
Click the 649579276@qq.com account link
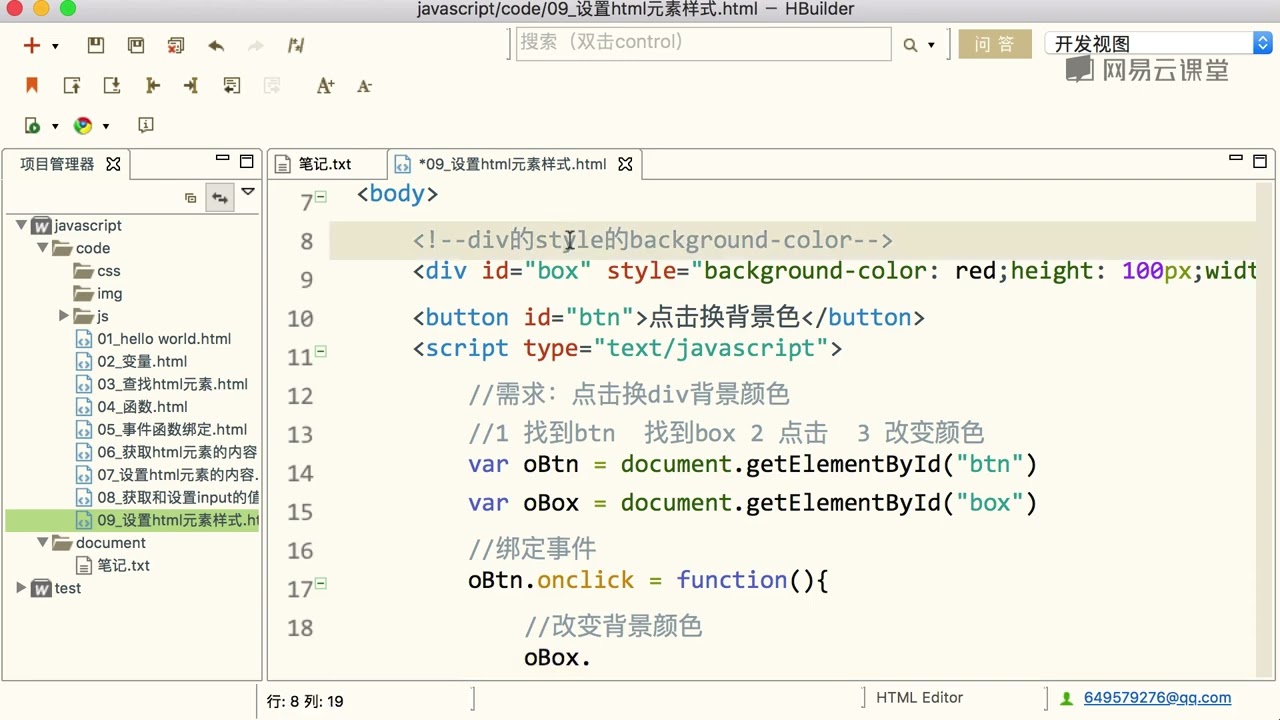point(1157,698)
